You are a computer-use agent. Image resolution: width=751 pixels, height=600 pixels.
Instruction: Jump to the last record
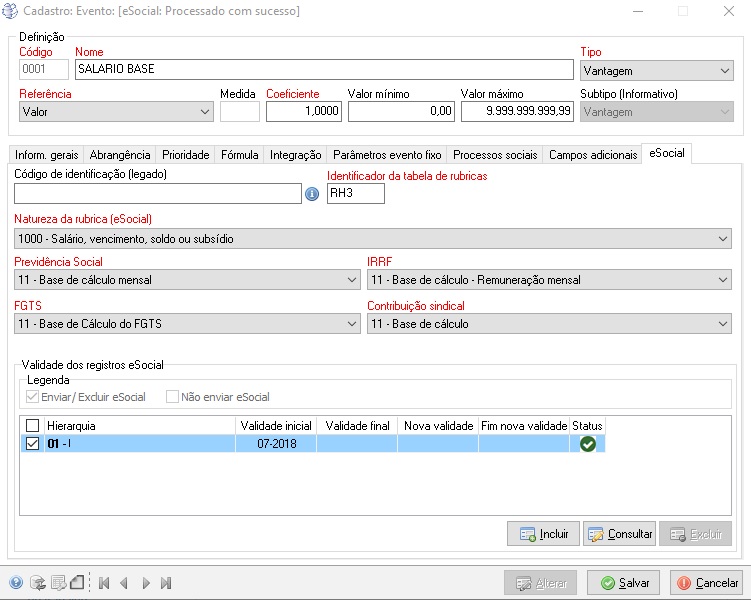click(x=166, y=583)
